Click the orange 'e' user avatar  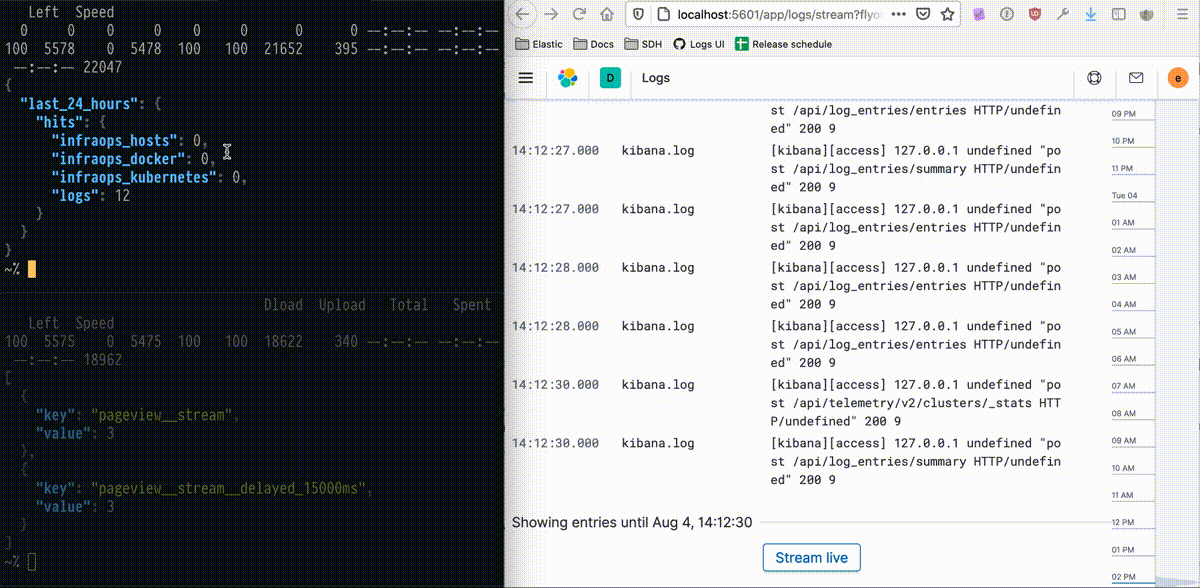click(x=1178, y=77)
